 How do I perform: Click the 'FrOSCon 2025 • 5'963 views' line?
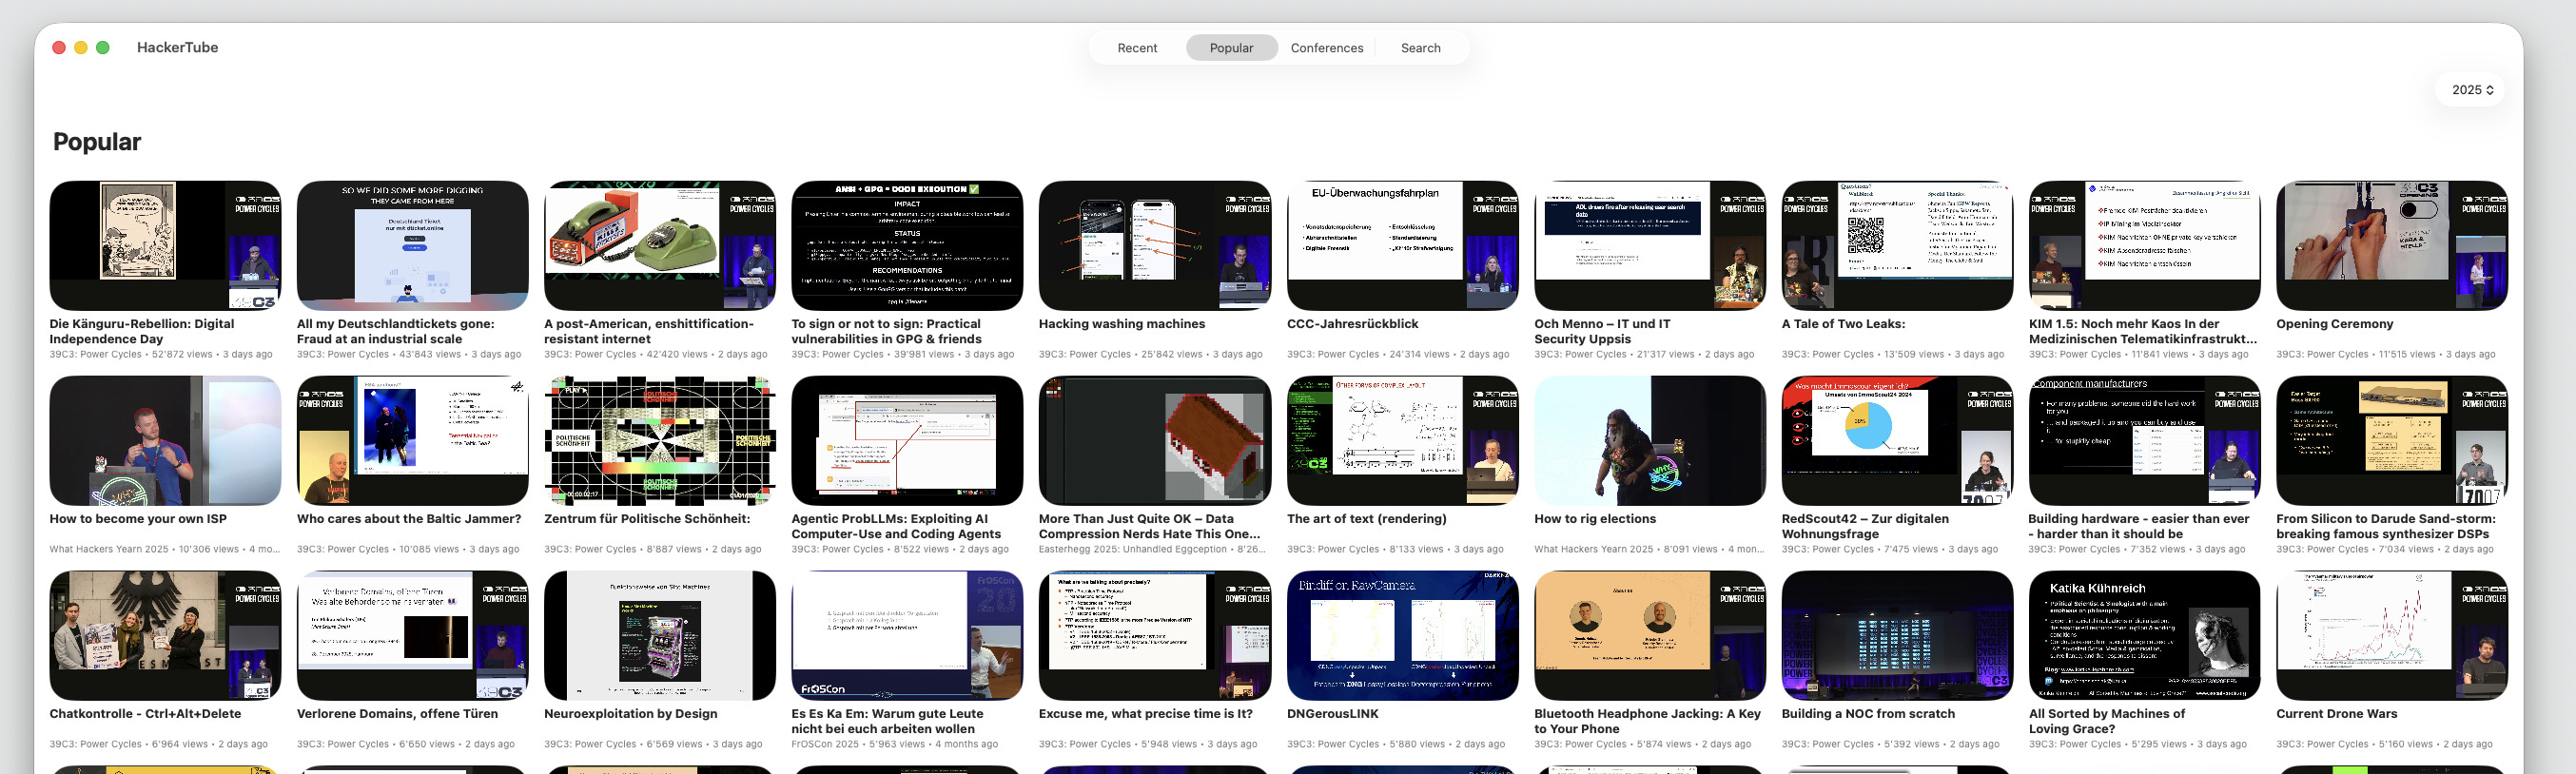tap(894, 744)
